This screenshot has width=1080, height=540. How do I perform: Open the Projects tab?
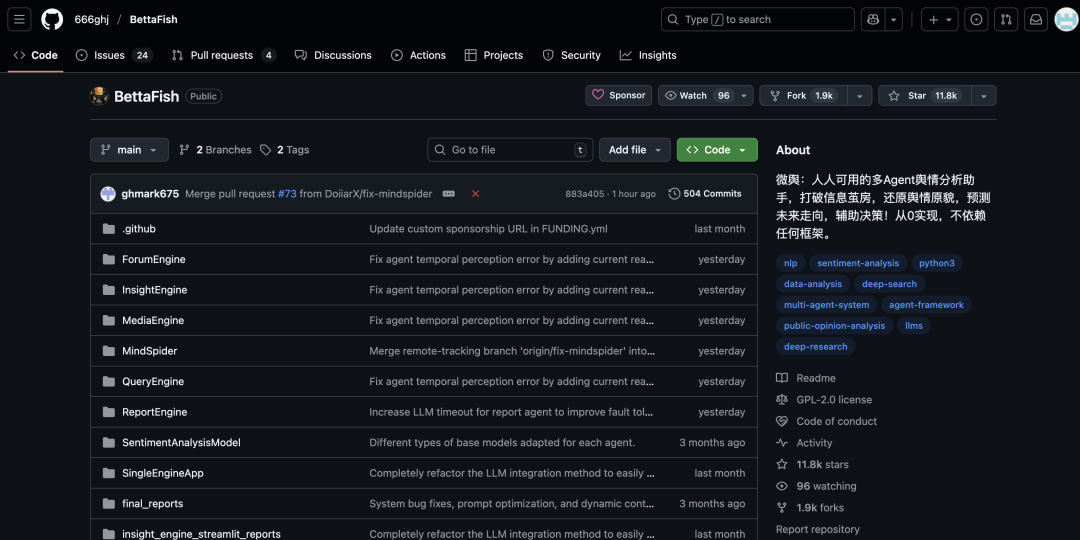pyautogui.click(x=494, y=55)
